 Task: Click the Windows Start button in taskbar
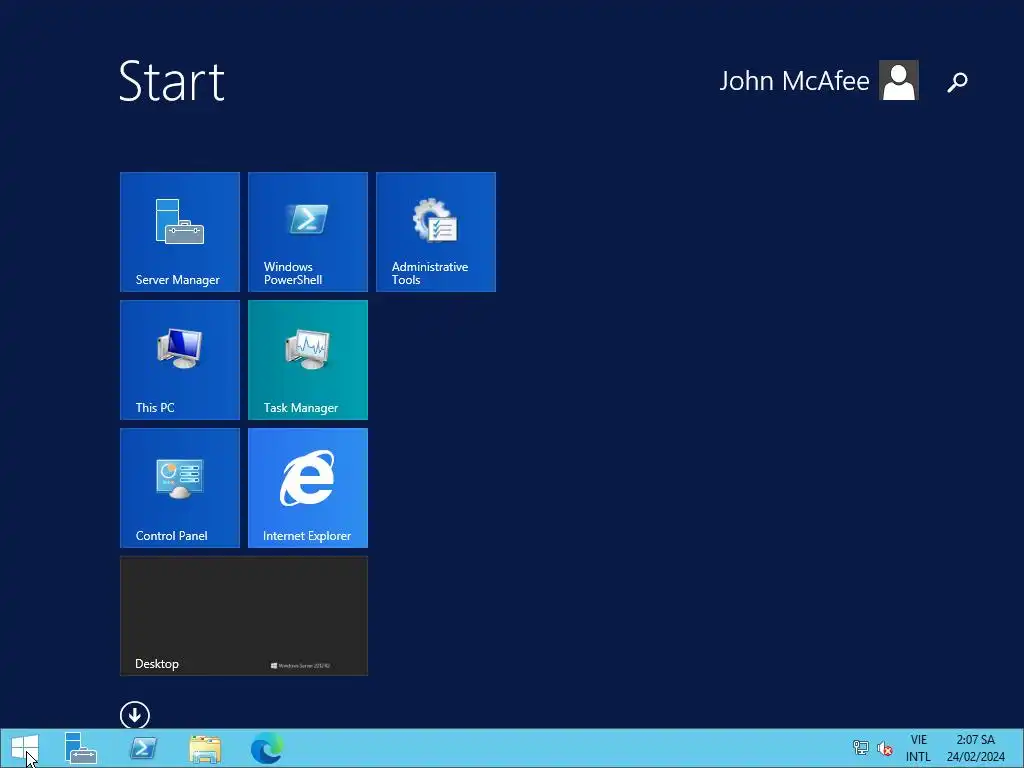(x=25, y=748)
